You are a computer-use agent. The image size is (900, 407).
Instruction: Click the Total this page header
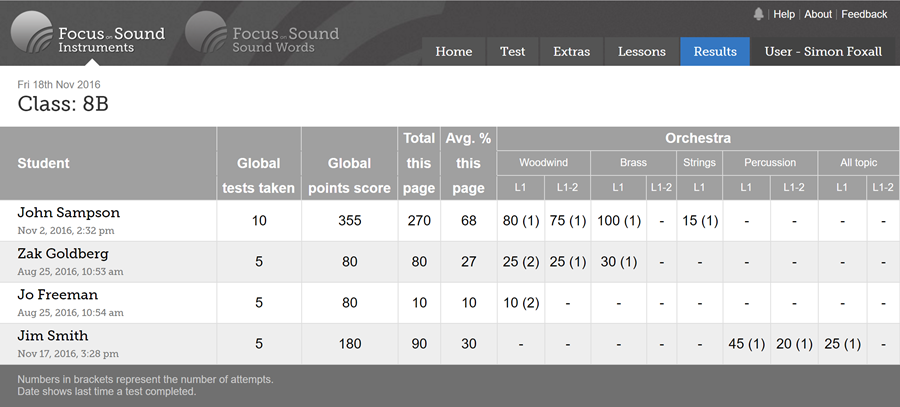pos(419,164)
